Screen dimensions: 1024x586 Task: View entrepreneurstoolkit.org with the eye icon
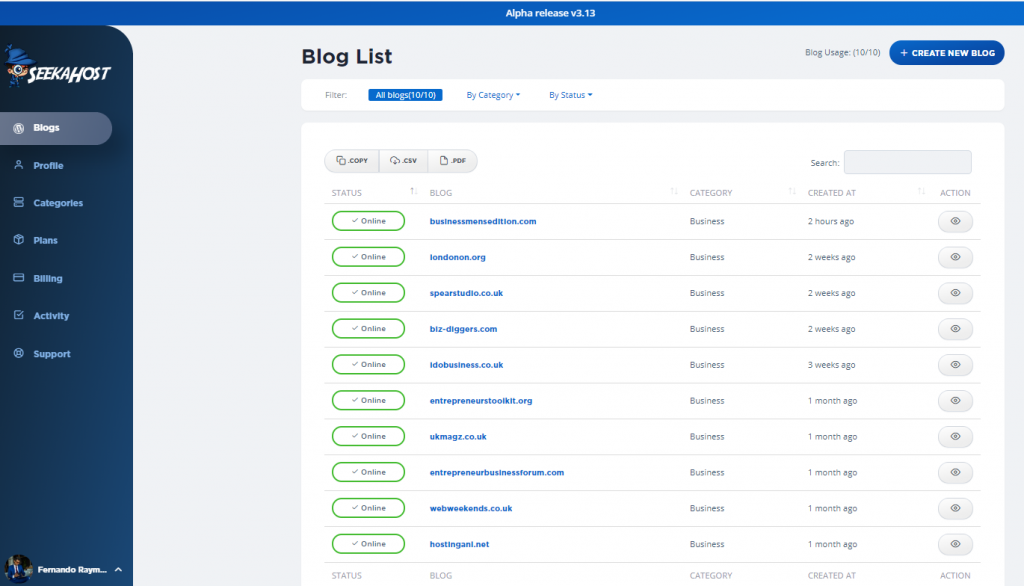[955, 401]
